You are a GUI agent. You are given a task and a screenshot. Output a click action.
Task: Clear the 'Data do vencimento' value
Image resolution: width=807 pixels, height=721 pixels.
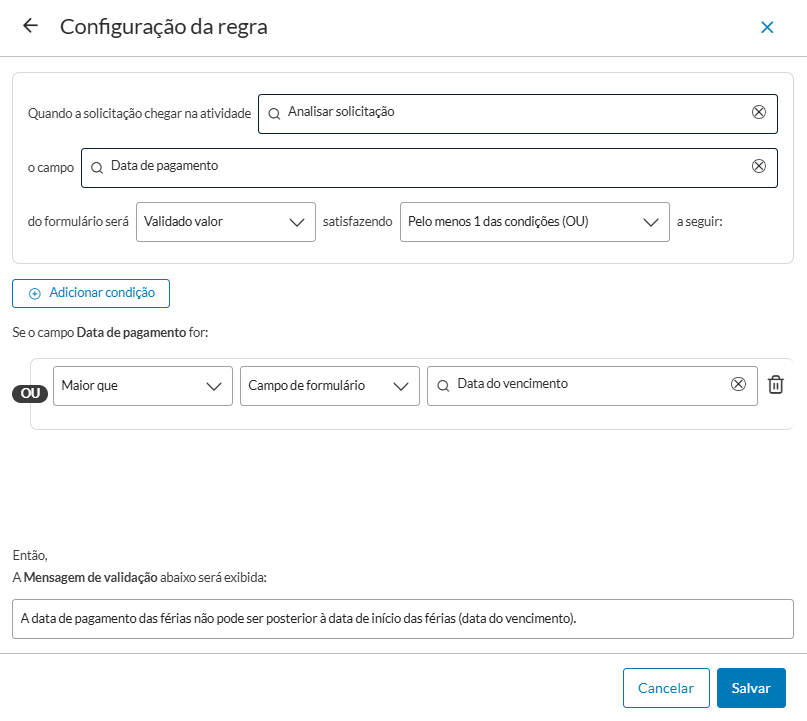[738, 384]
